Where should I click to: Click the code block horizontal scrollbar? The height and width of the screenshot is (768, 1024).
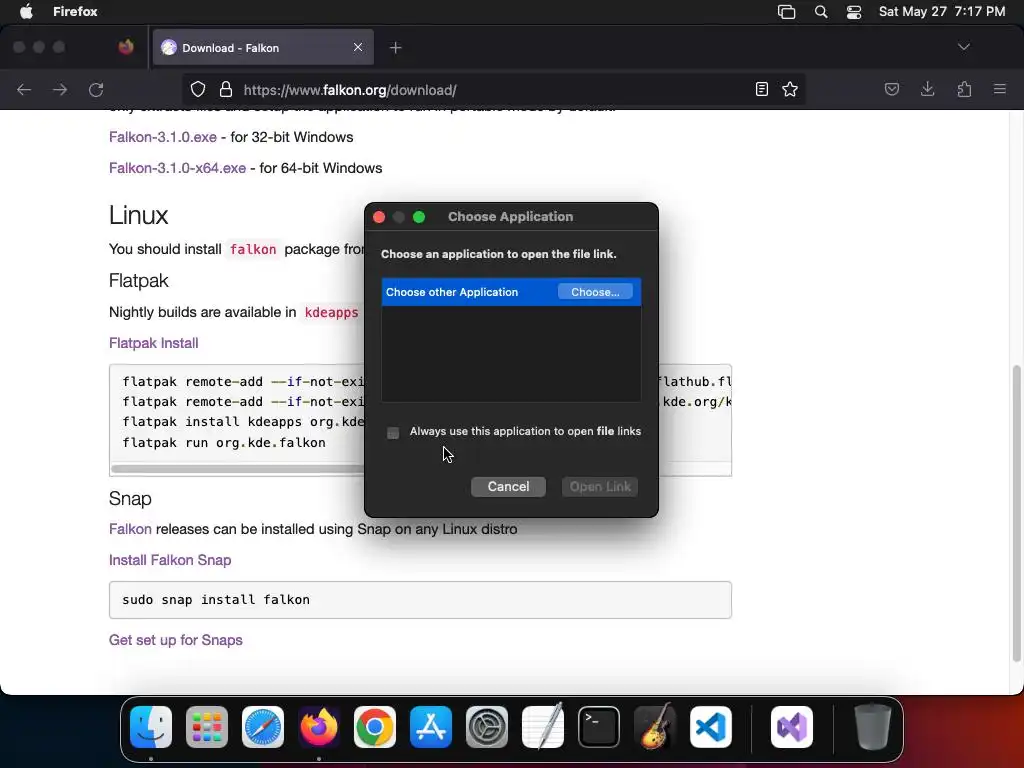tap(238, 468)
